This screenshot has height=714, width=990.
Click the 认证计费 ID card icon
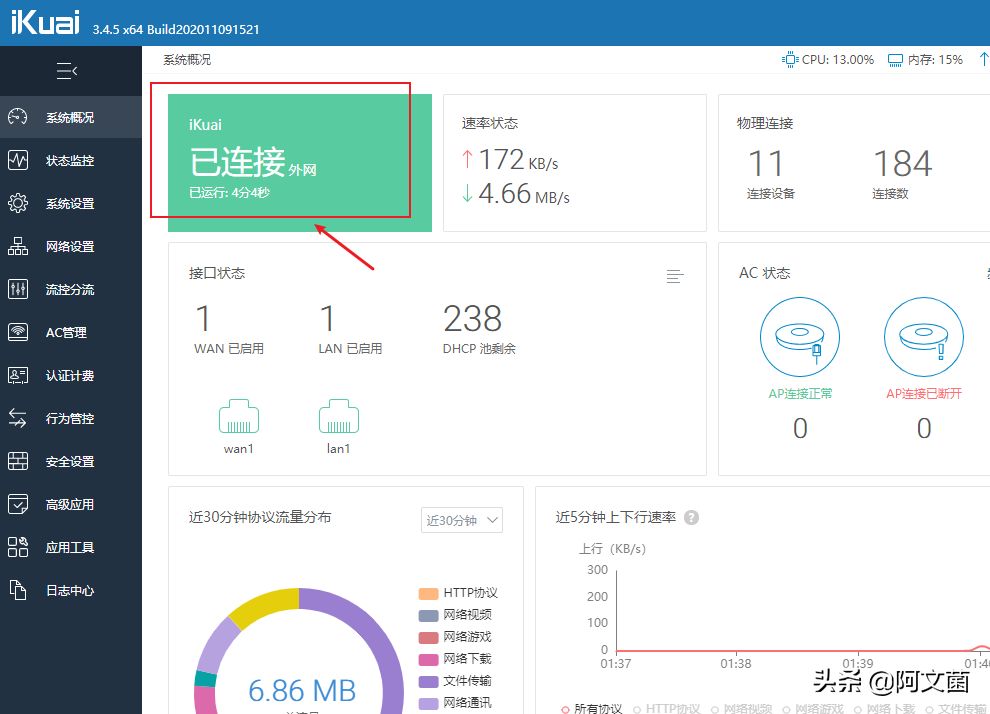pos(18,376)
